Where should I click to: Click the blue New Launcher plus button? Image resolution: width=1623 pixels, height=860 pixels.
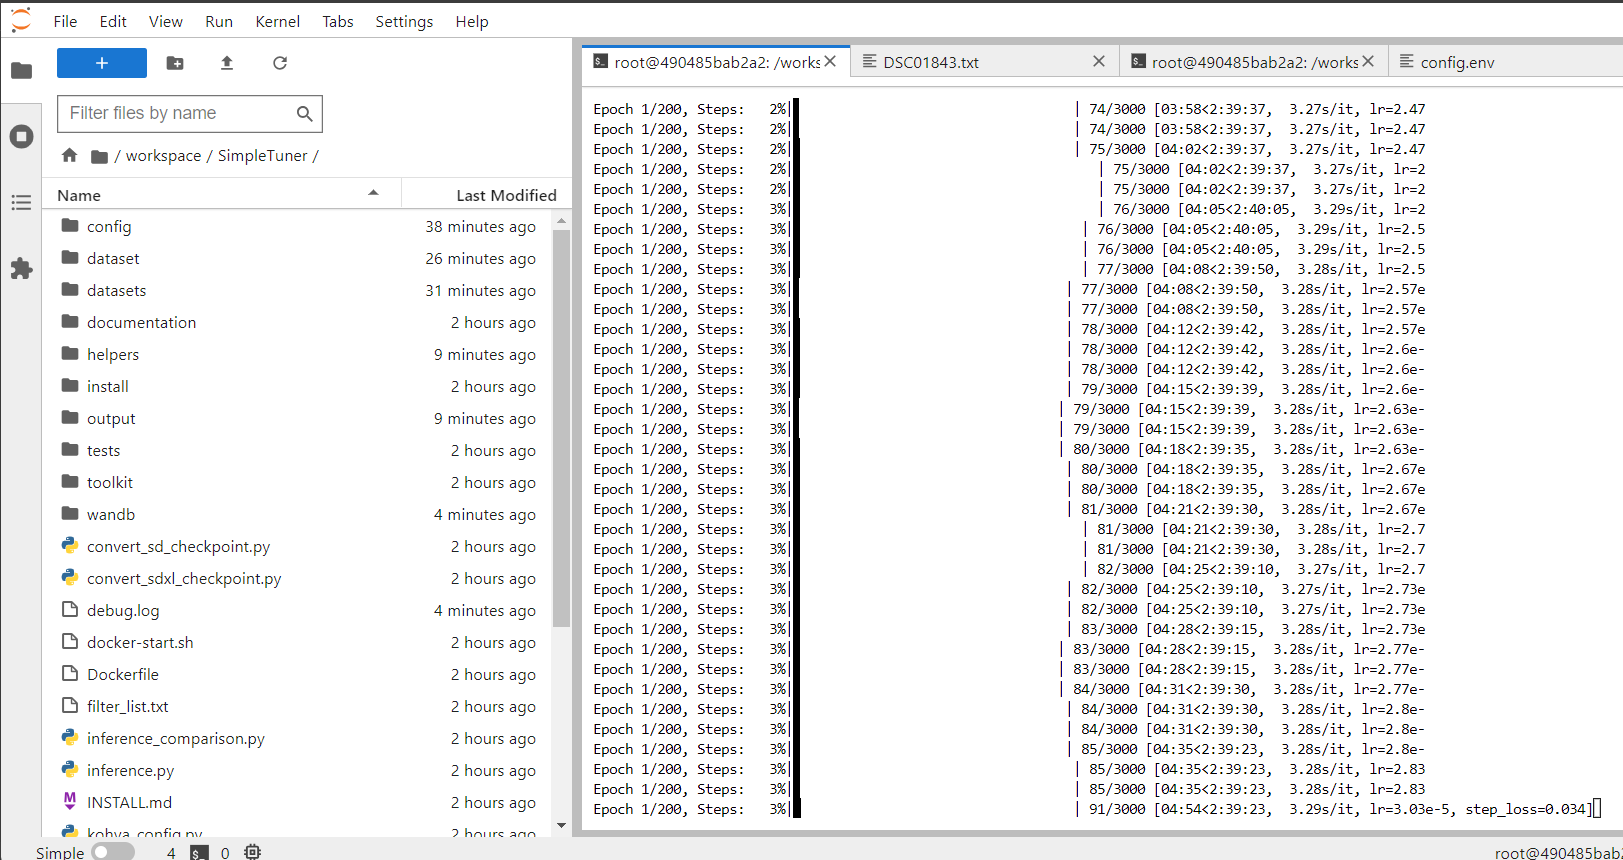point(102,63)
